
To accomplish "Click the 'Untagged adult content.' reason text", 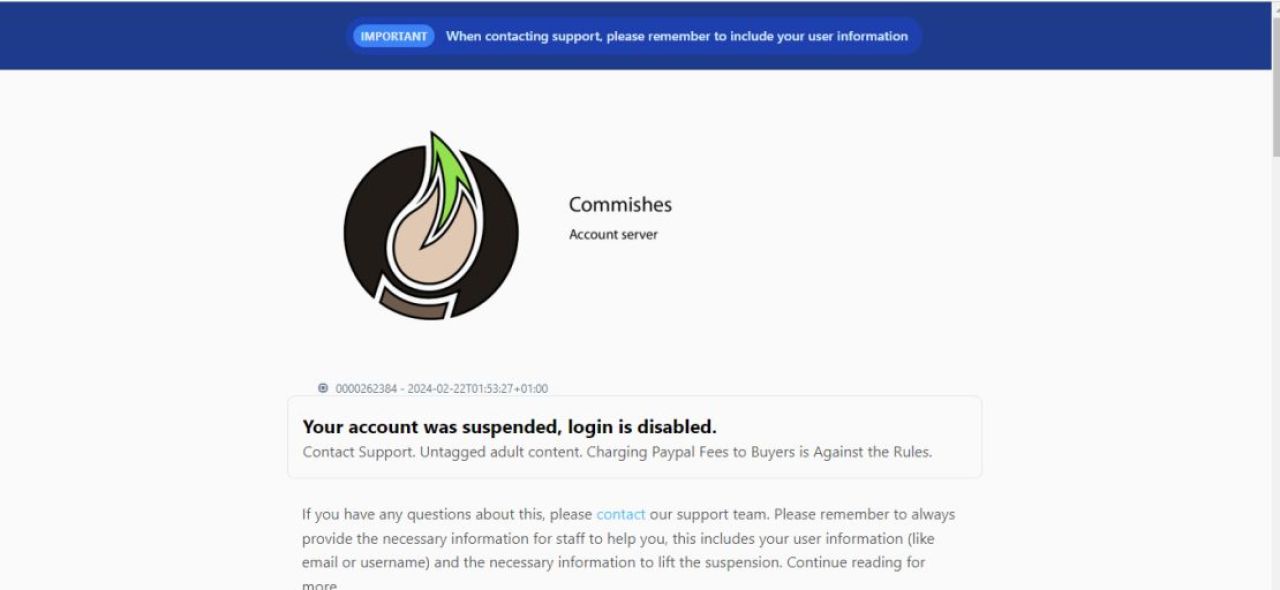I will [500, 452].
